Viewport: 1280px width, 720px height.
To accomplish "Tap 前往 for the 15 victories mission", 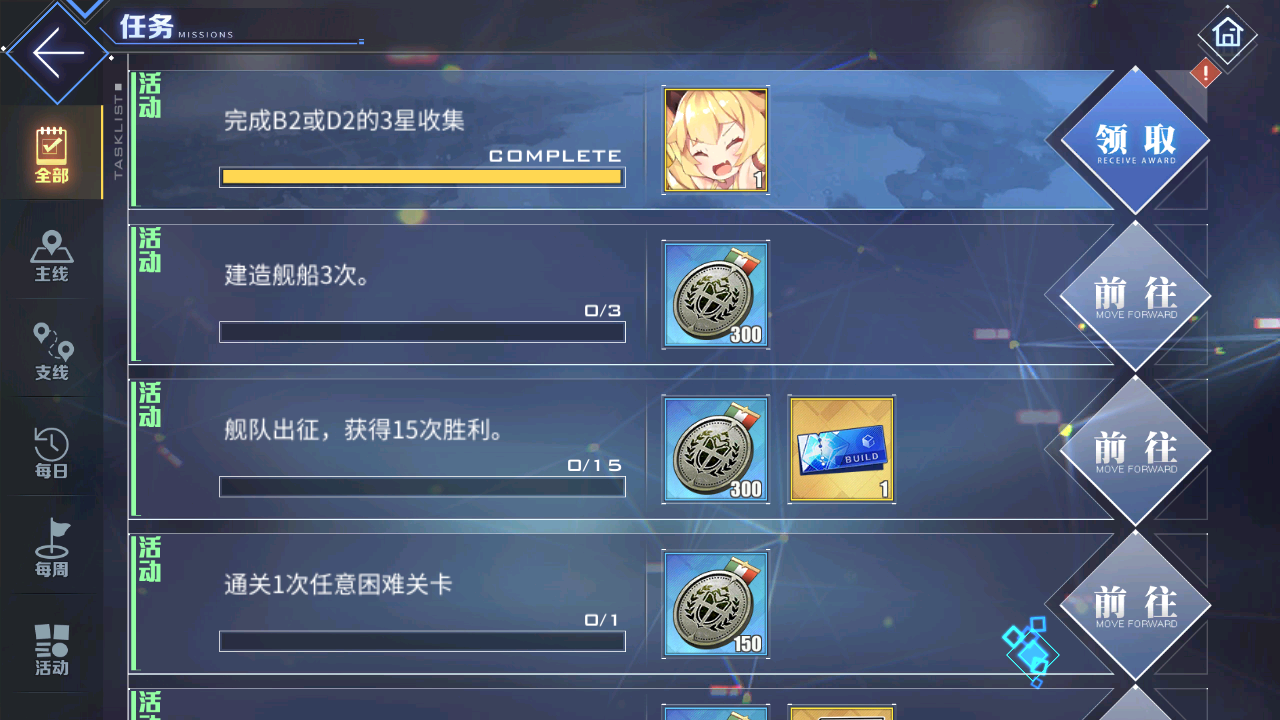I will (1135, 450).
